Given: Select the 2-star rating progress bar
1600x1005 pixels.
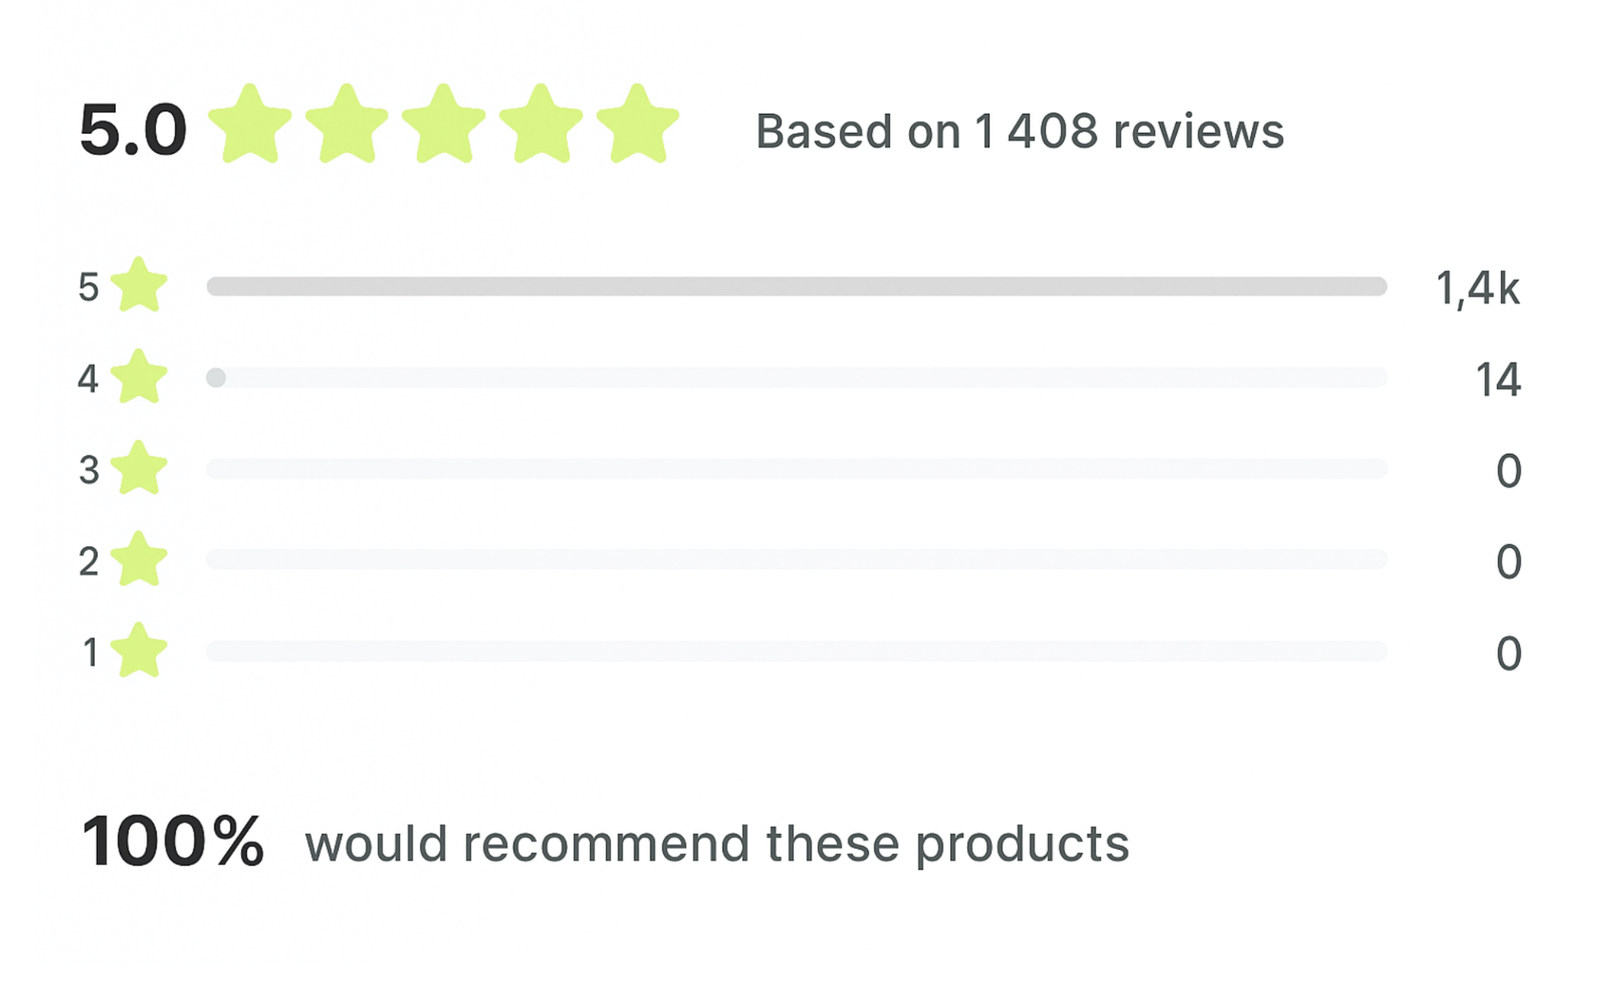Looking at the screenshot, I should [796, 560].
